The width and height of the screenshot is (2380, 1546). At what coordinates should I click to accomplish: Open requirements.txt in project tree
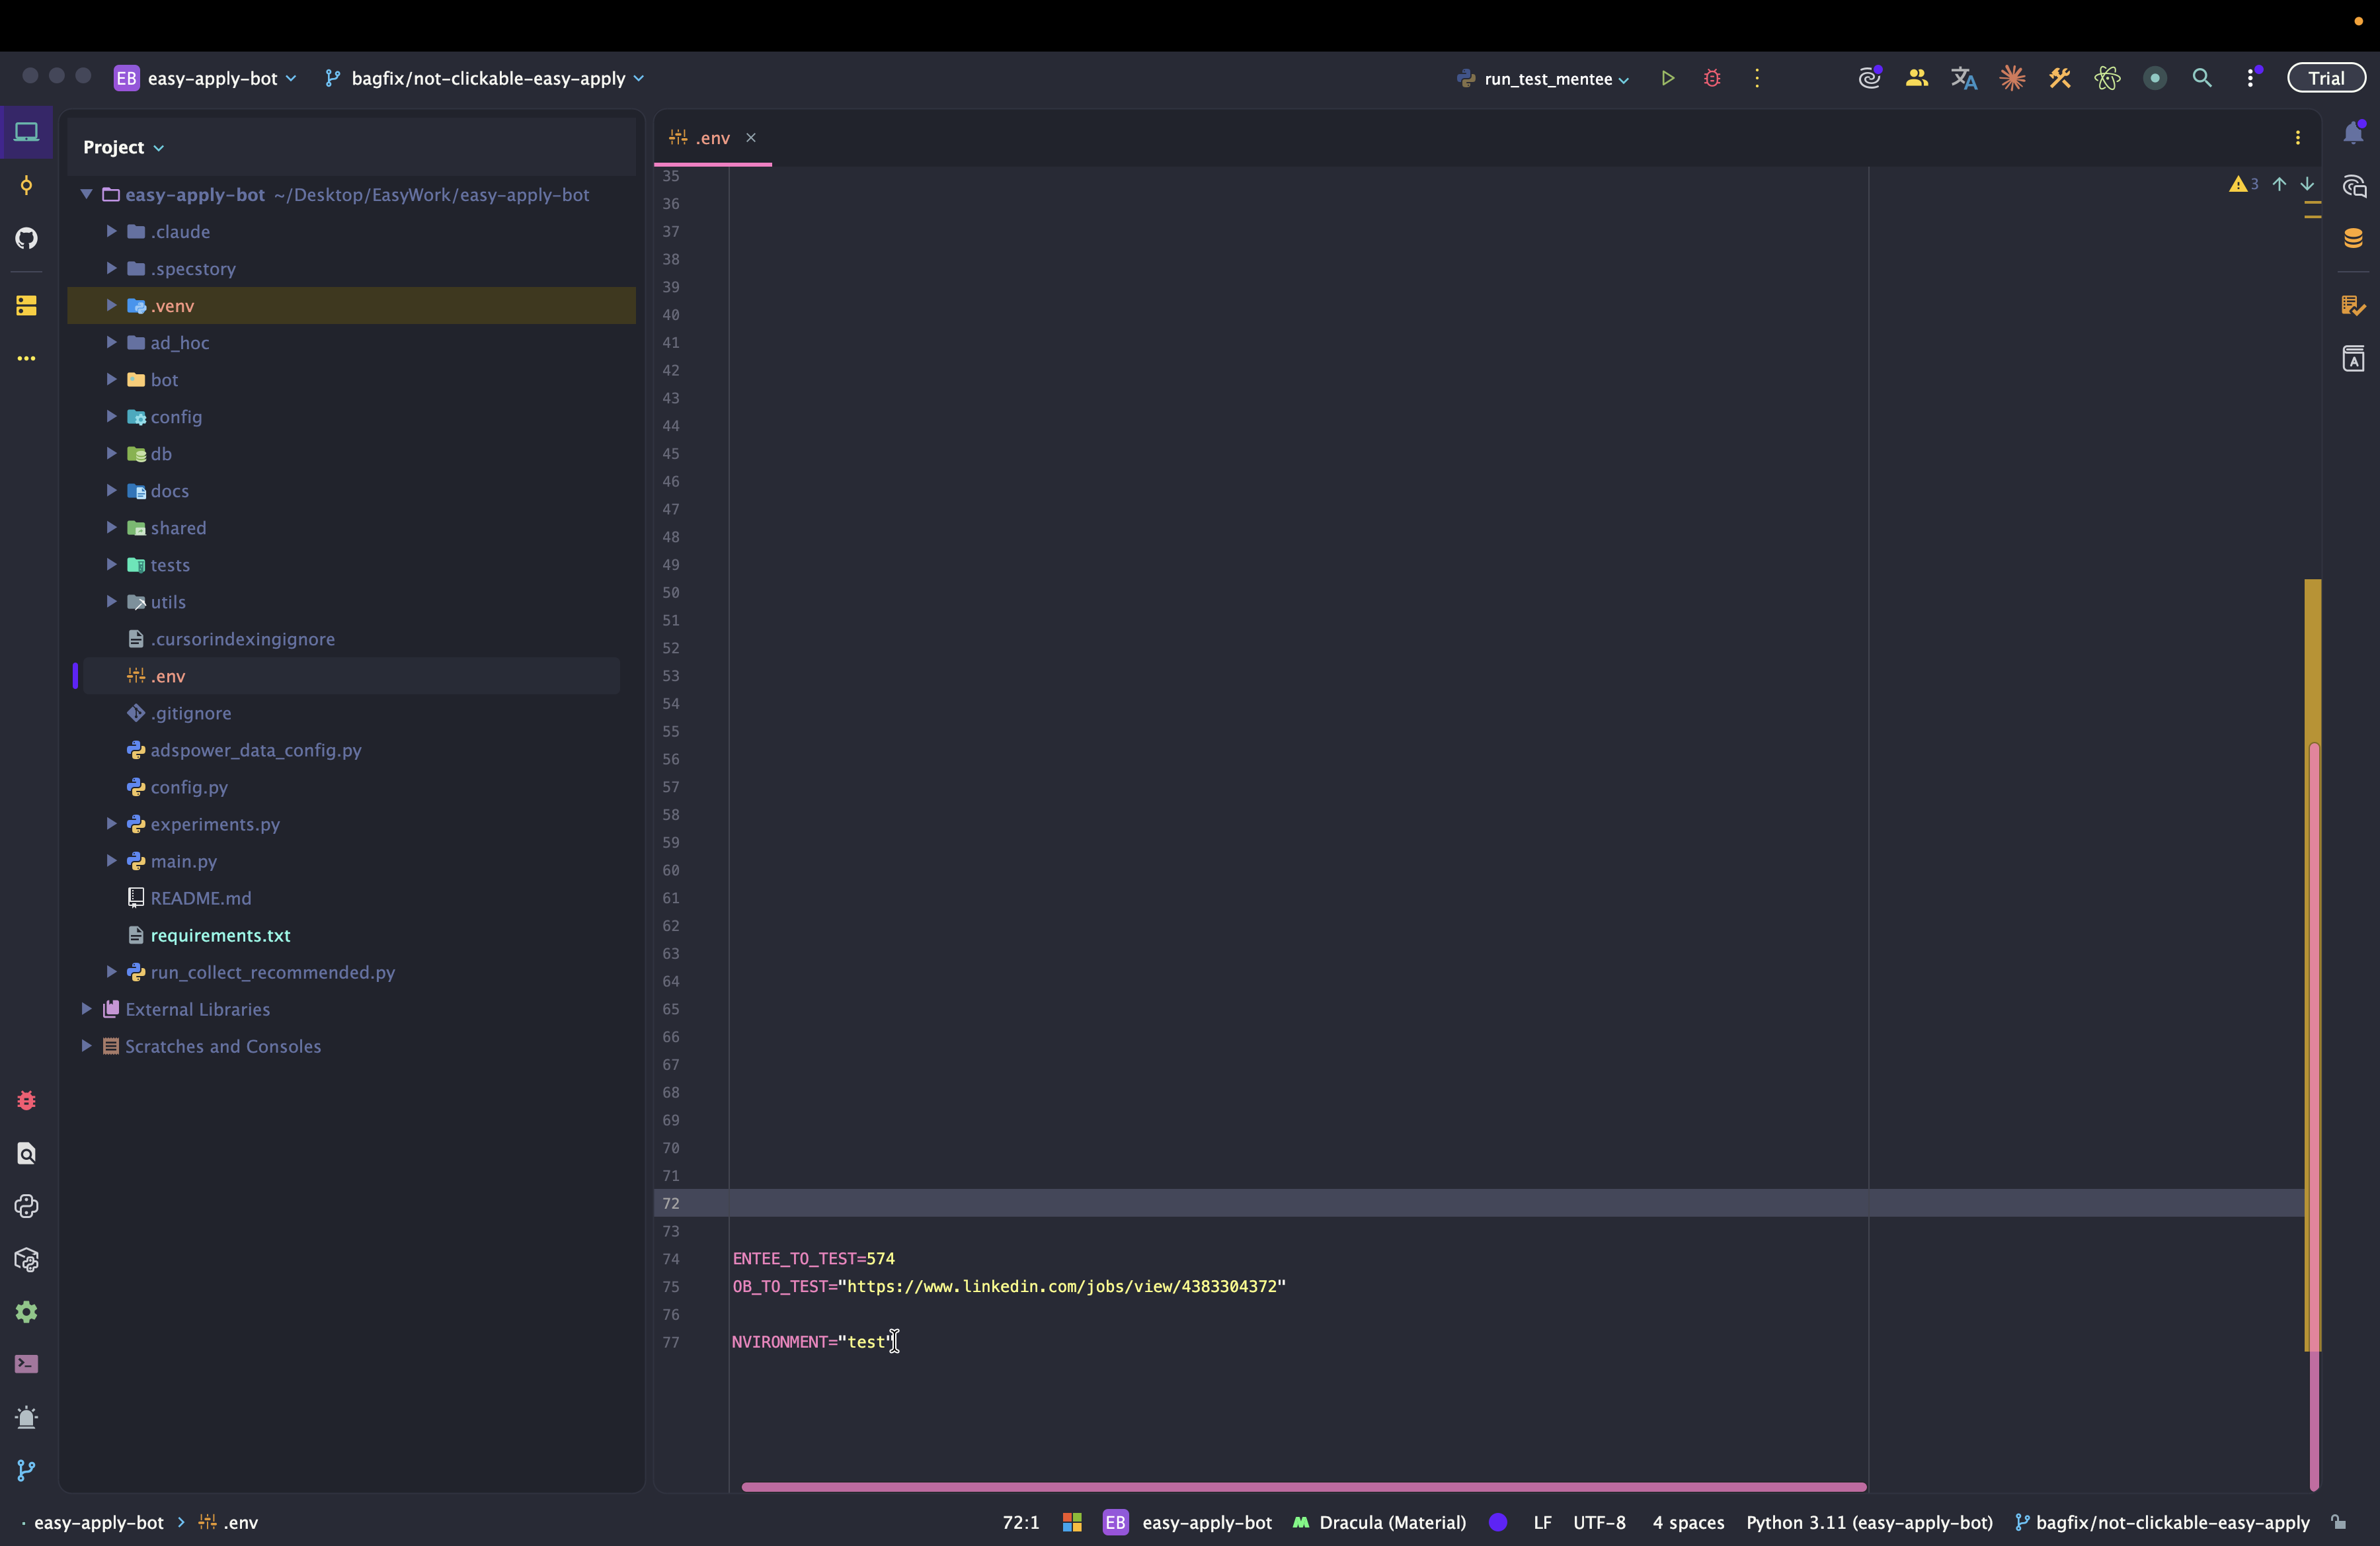(220, 935)
